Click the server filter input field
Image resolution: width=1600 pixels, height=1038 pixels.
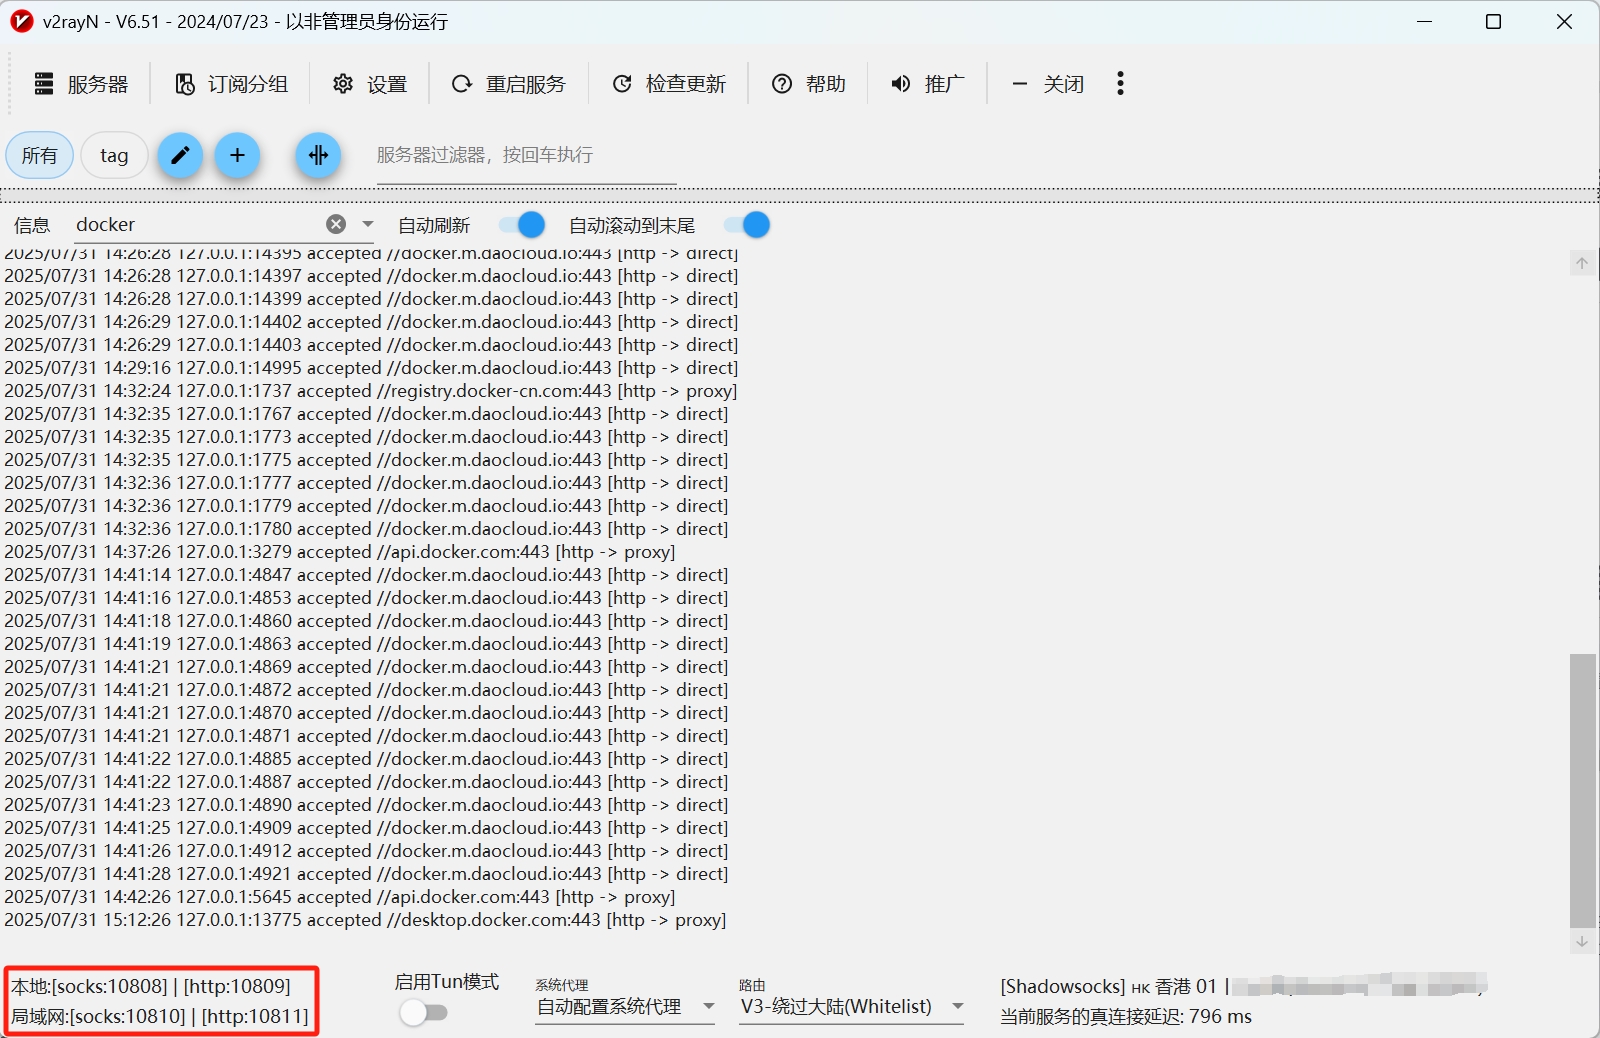click(x=526, y=156)
